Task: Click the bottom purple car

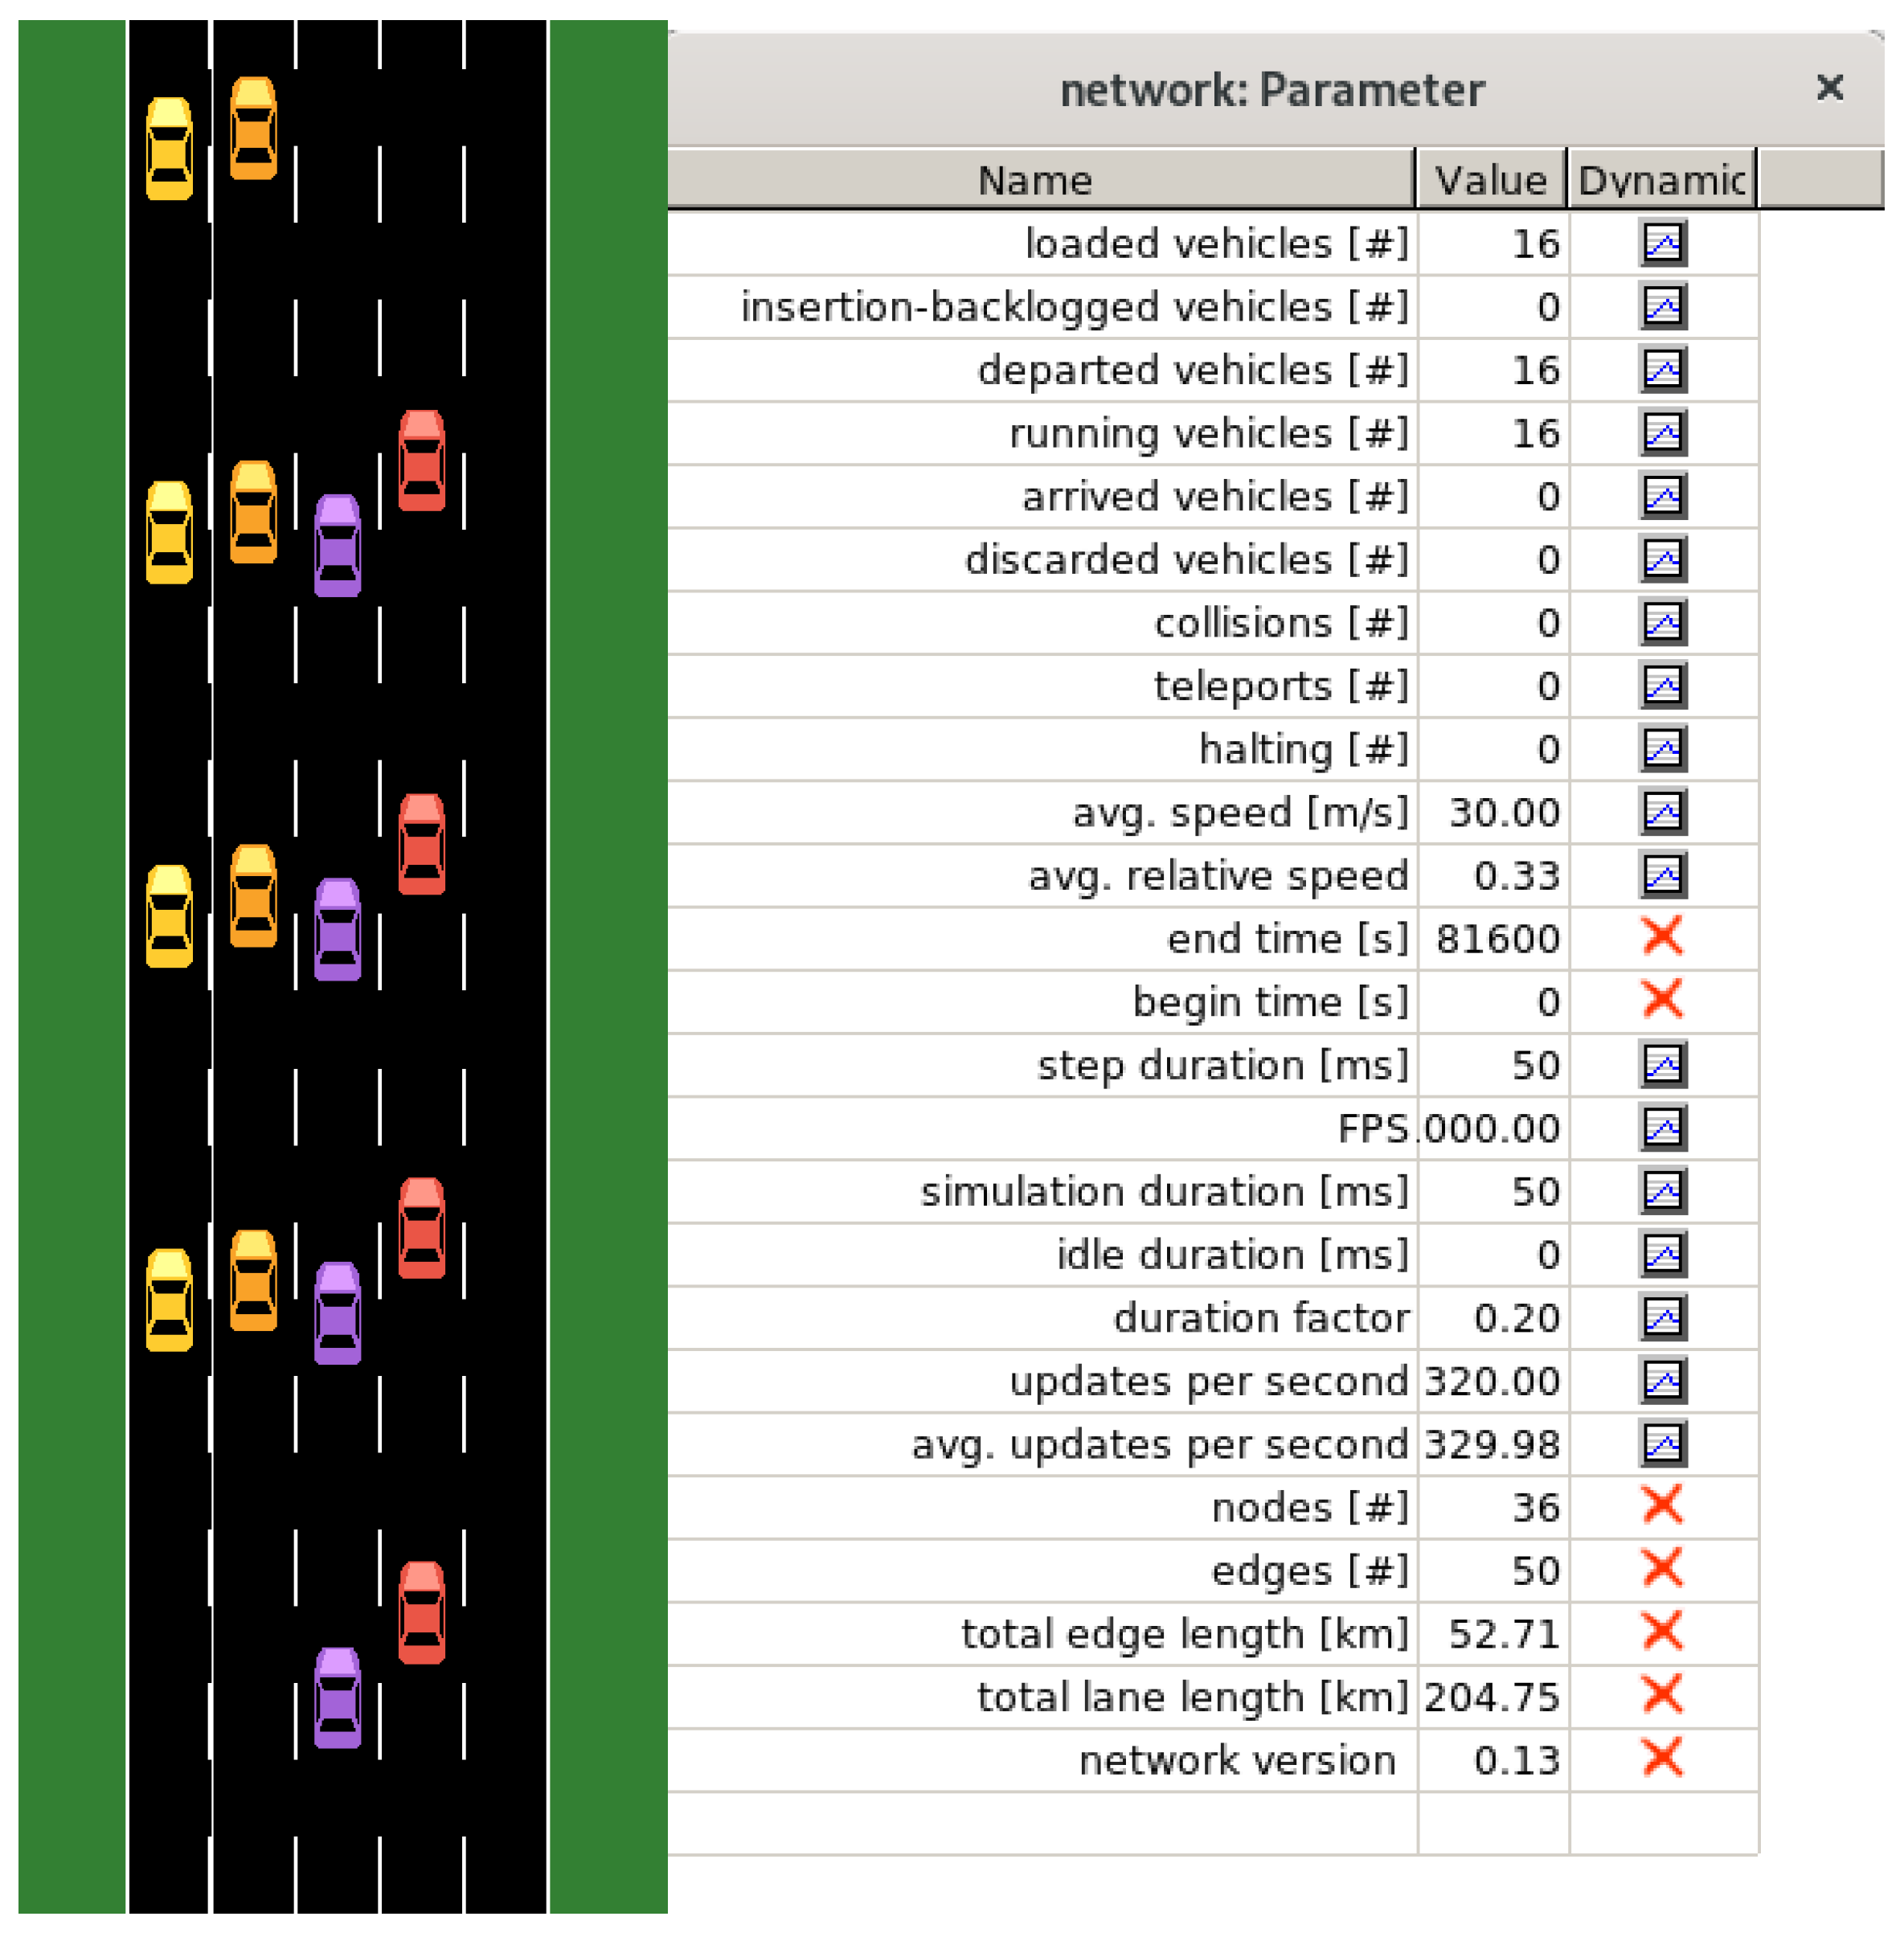Action: [x=338, y=1697]
